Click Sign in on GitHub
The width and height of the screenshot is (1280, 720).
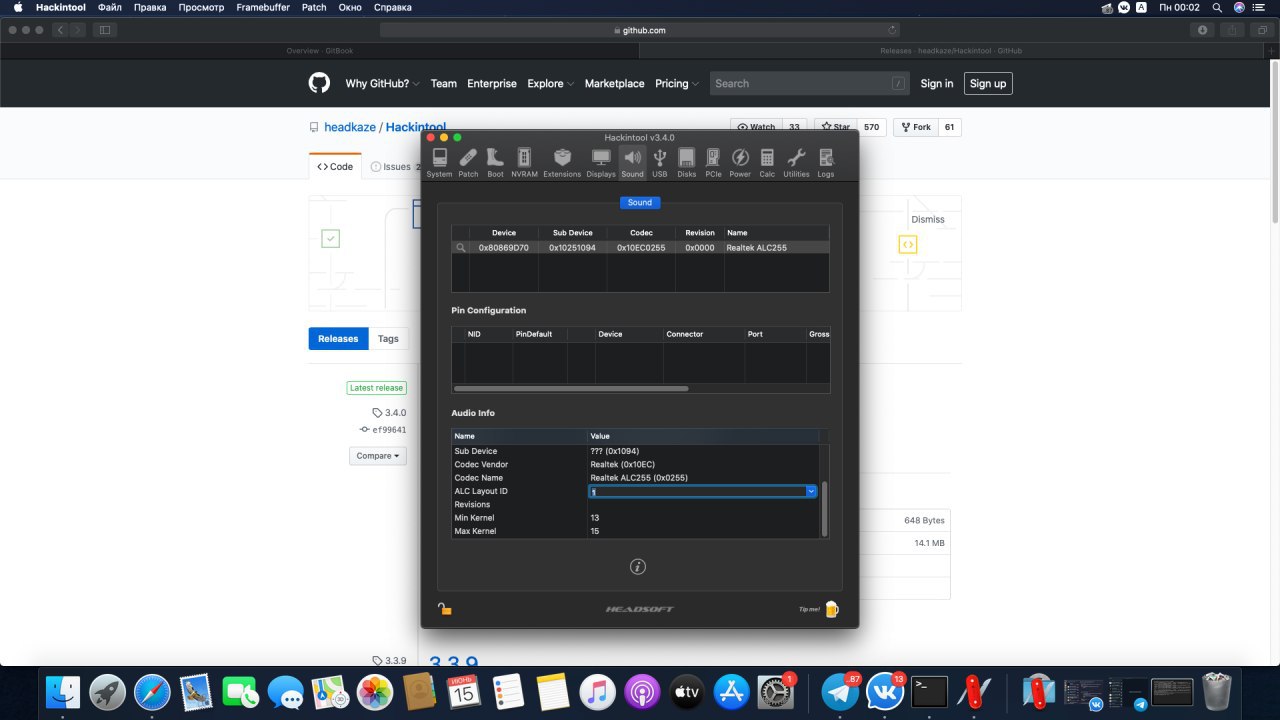tap(937, 84)
